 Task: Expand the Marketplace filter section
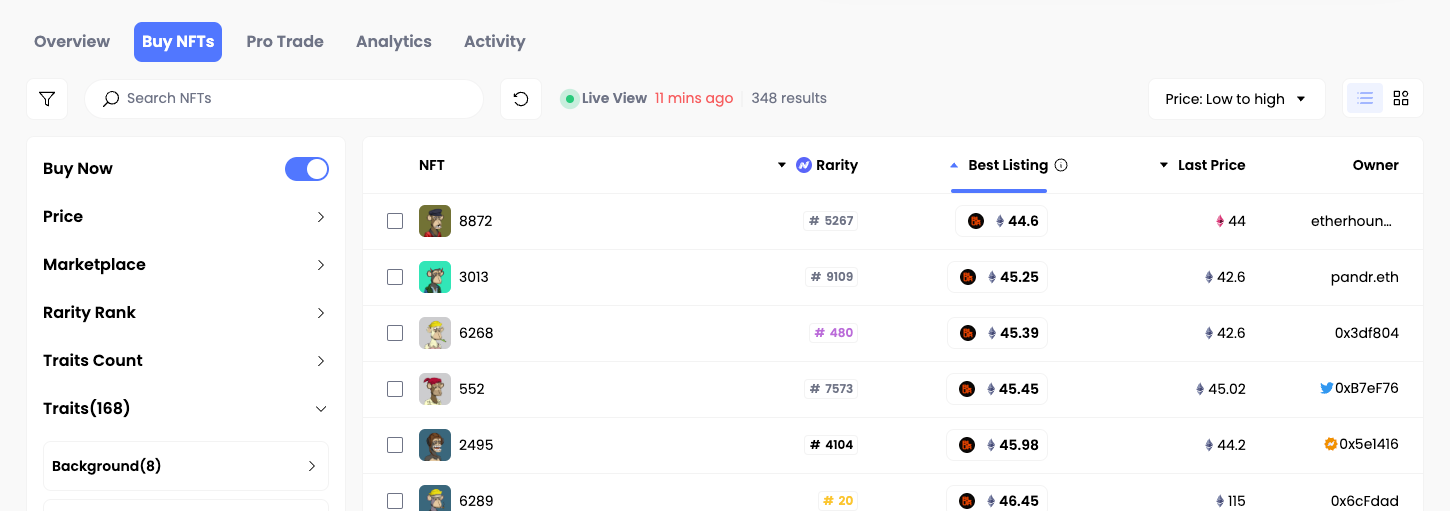click(x=186, y=265)
